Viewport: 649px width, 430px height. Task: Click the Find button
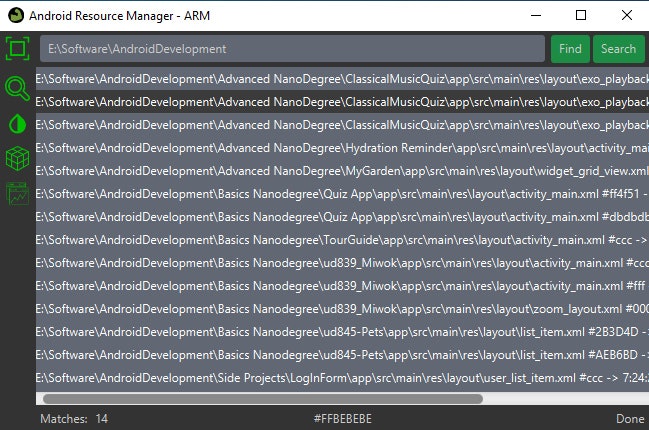[x=570, y=49]
